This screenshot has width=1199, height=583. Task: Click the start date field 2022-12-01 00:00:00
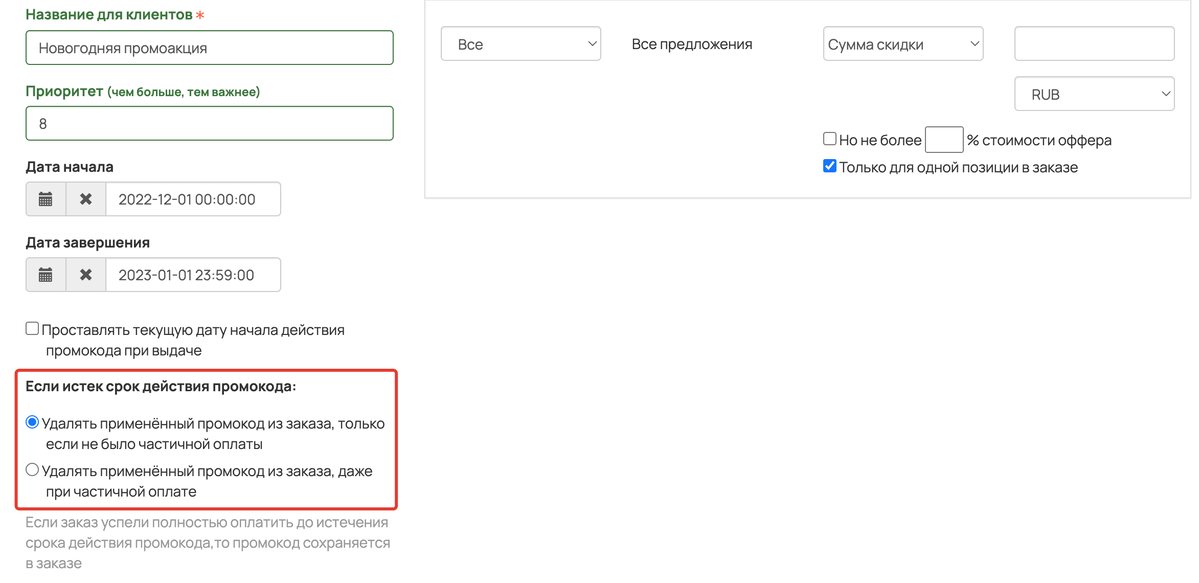(x=193, y=199)
